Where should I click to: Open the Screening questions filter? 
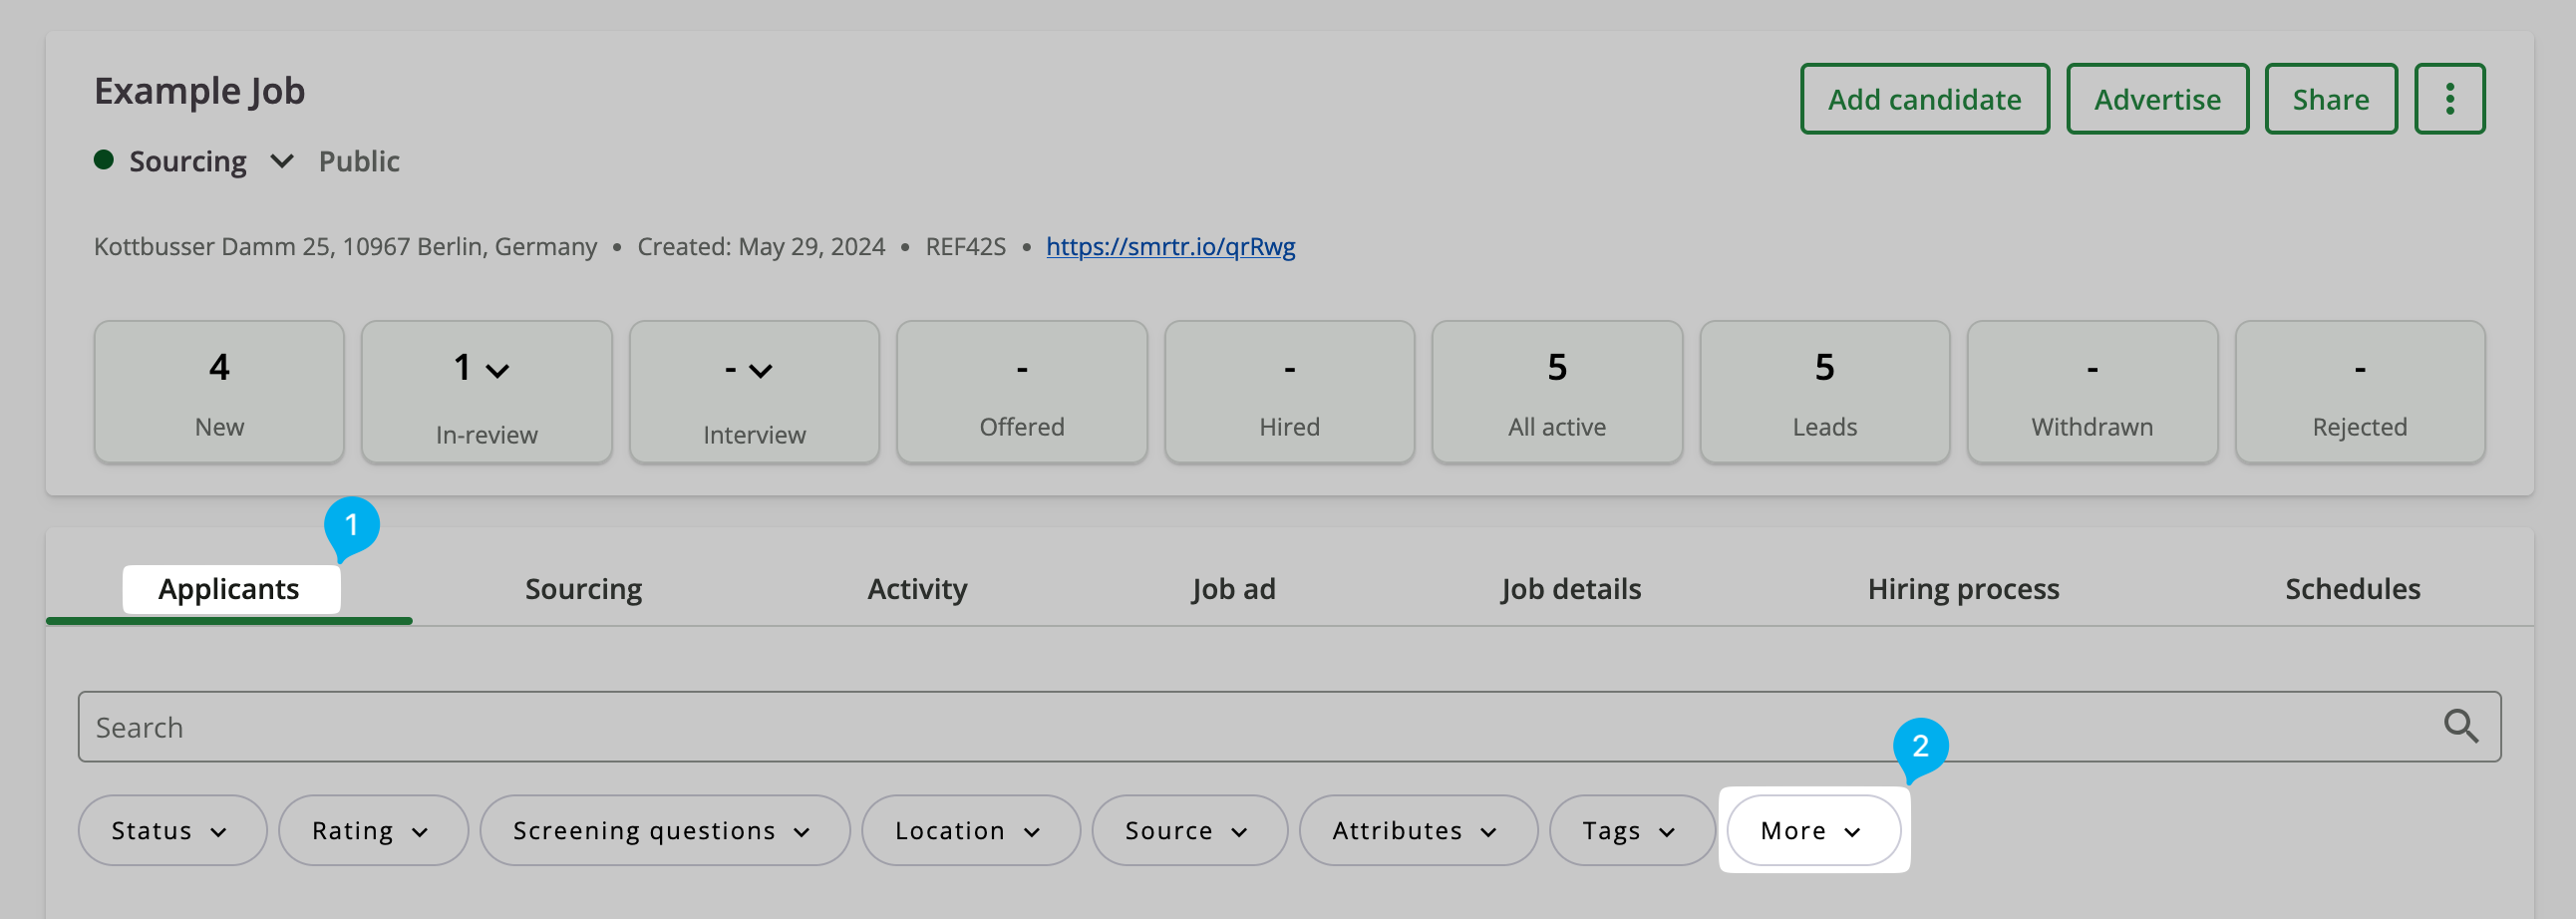pyautogui.click(x=664, y=830)
